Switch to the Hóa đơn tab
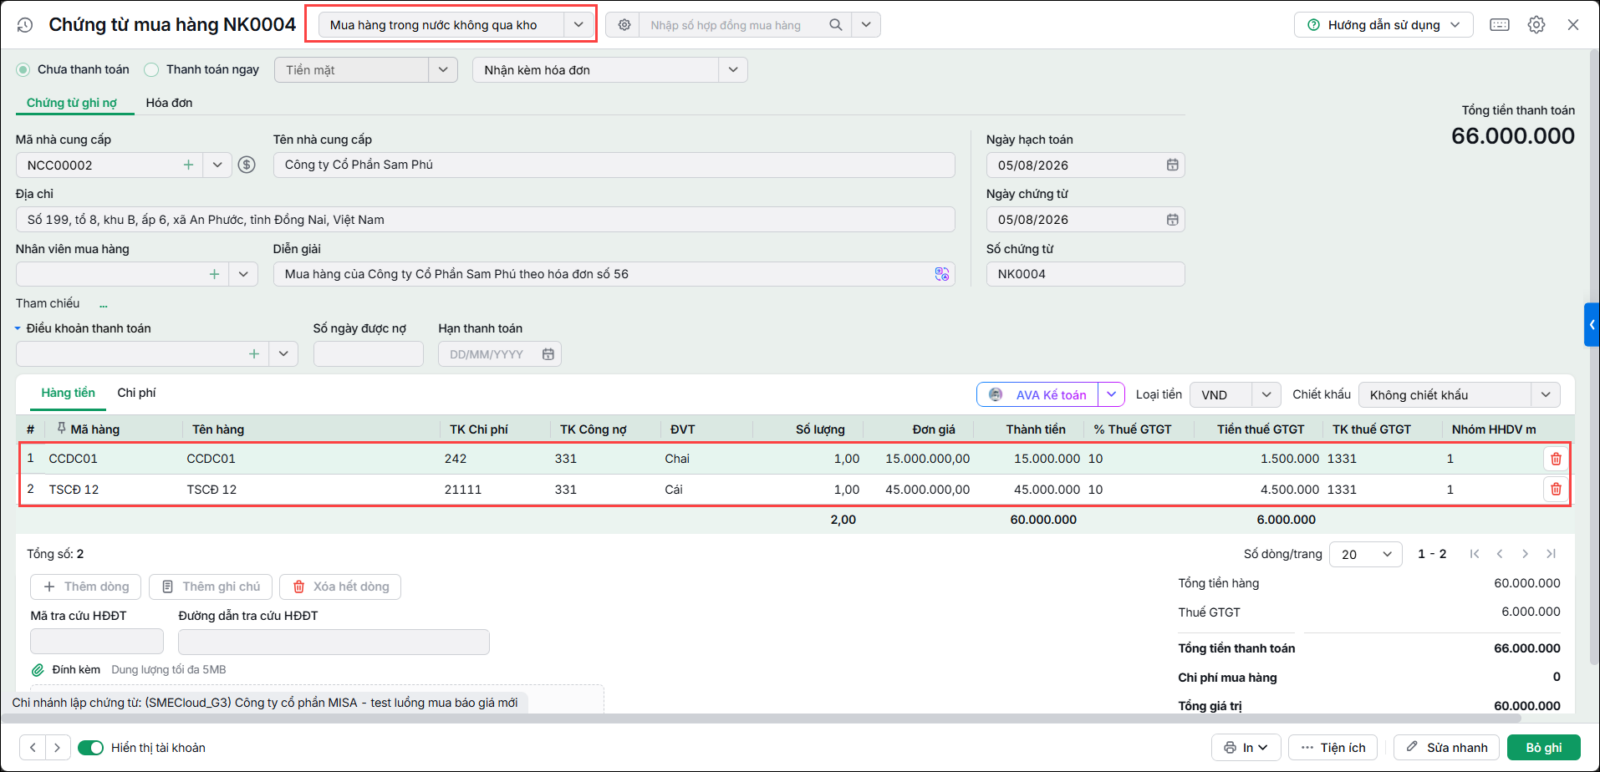Image resolution: width=1600 pixels, height=772 pixels. click(169, 103)
